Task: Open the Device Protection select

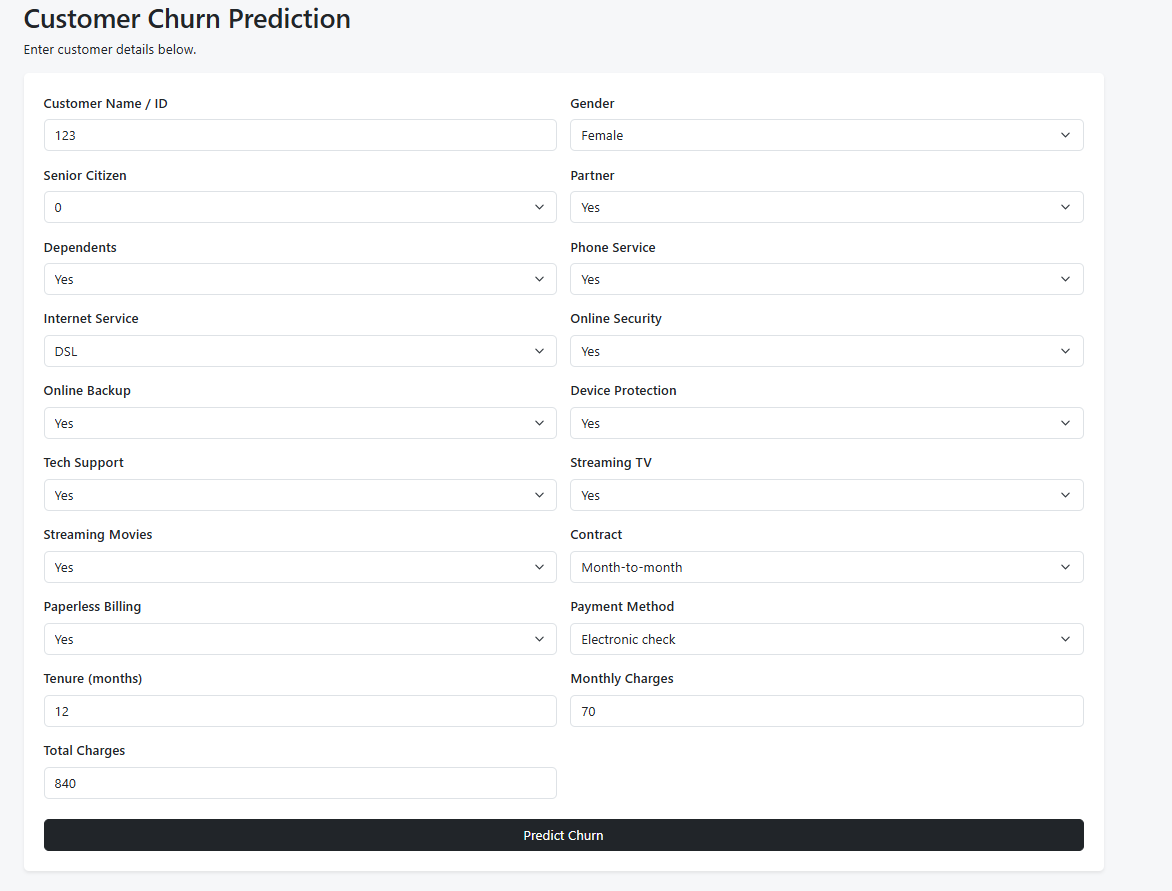Action: tap(826, 423)
